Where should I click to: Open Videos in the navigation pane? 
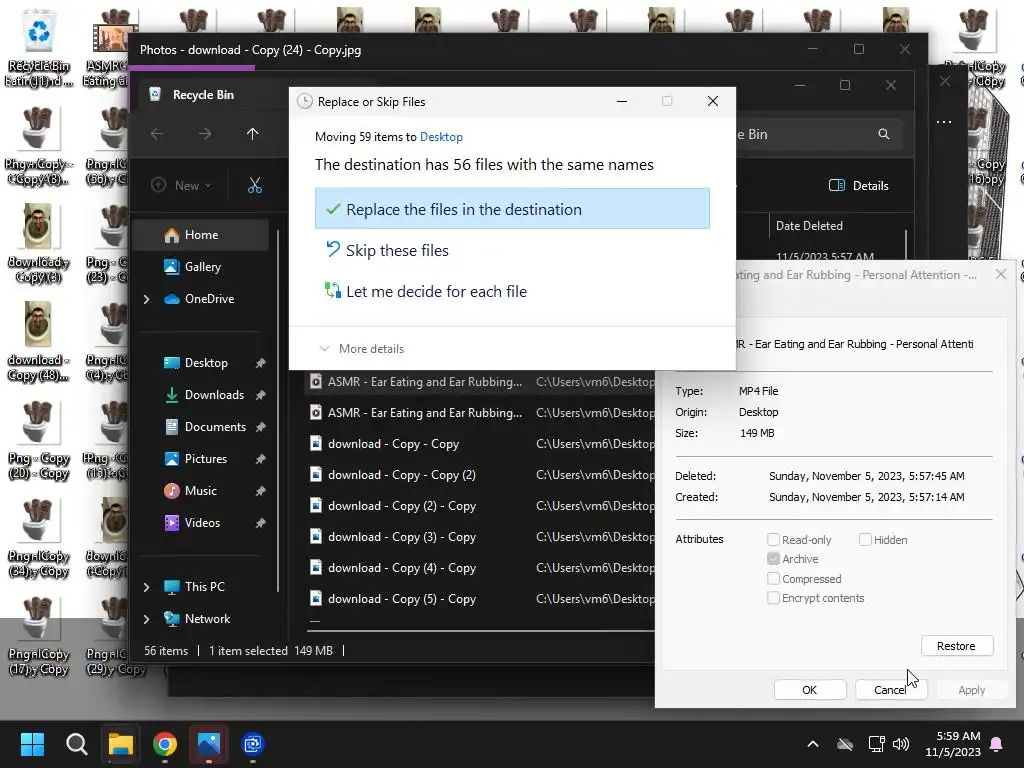(x=204, y=523)
